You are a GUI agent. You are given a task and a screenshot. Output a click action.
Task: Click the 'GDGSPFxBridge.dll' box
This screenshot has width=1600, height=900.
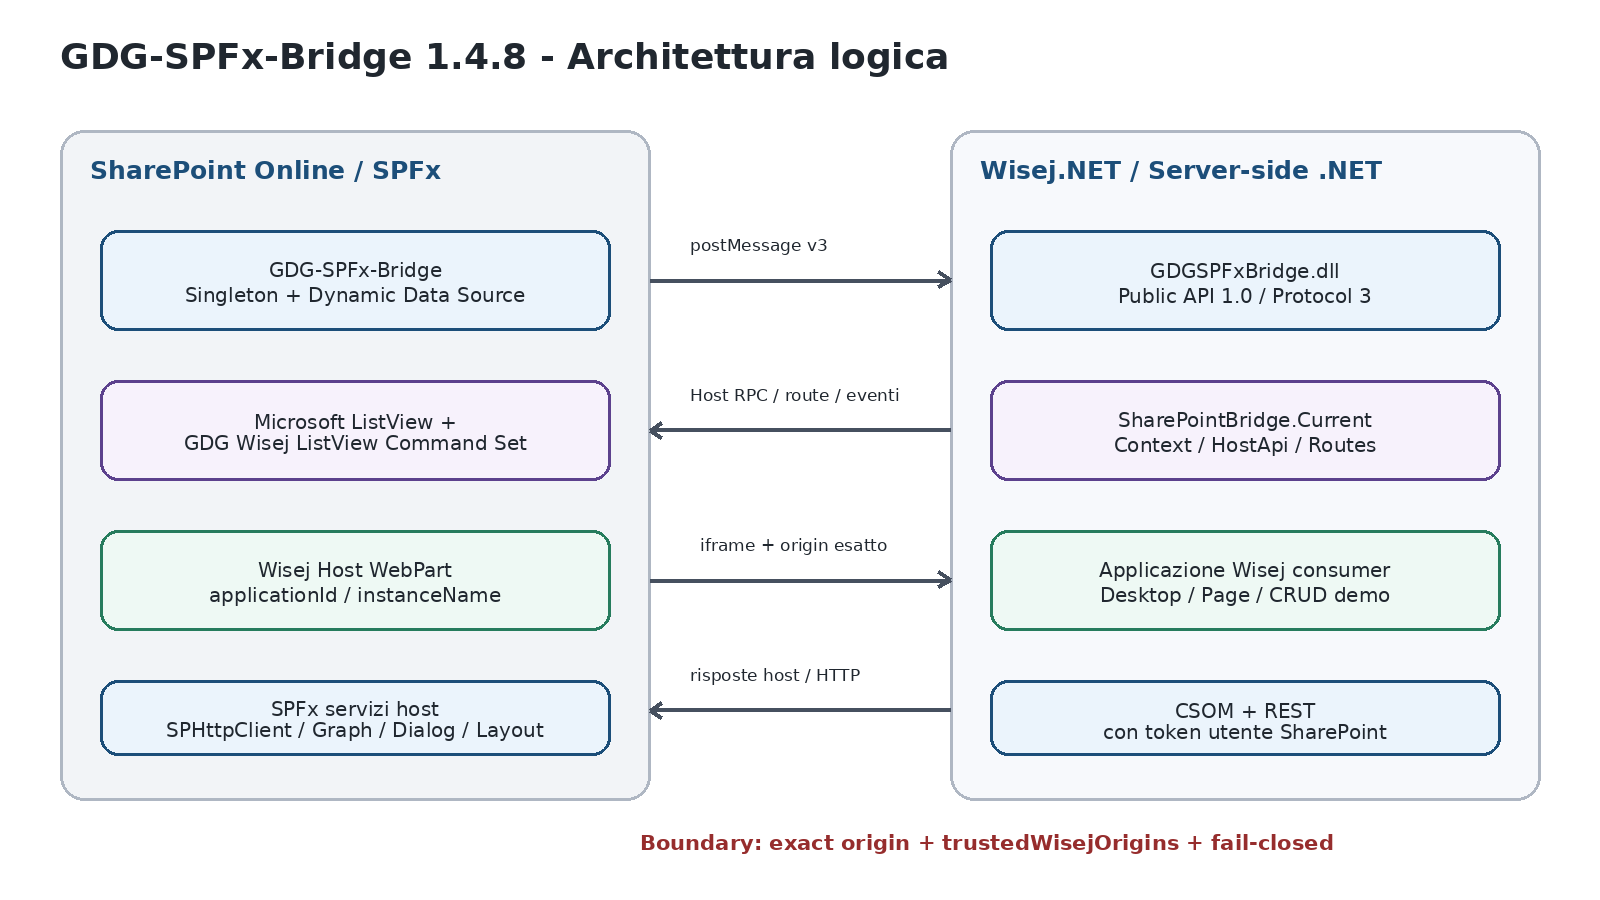1245,281
